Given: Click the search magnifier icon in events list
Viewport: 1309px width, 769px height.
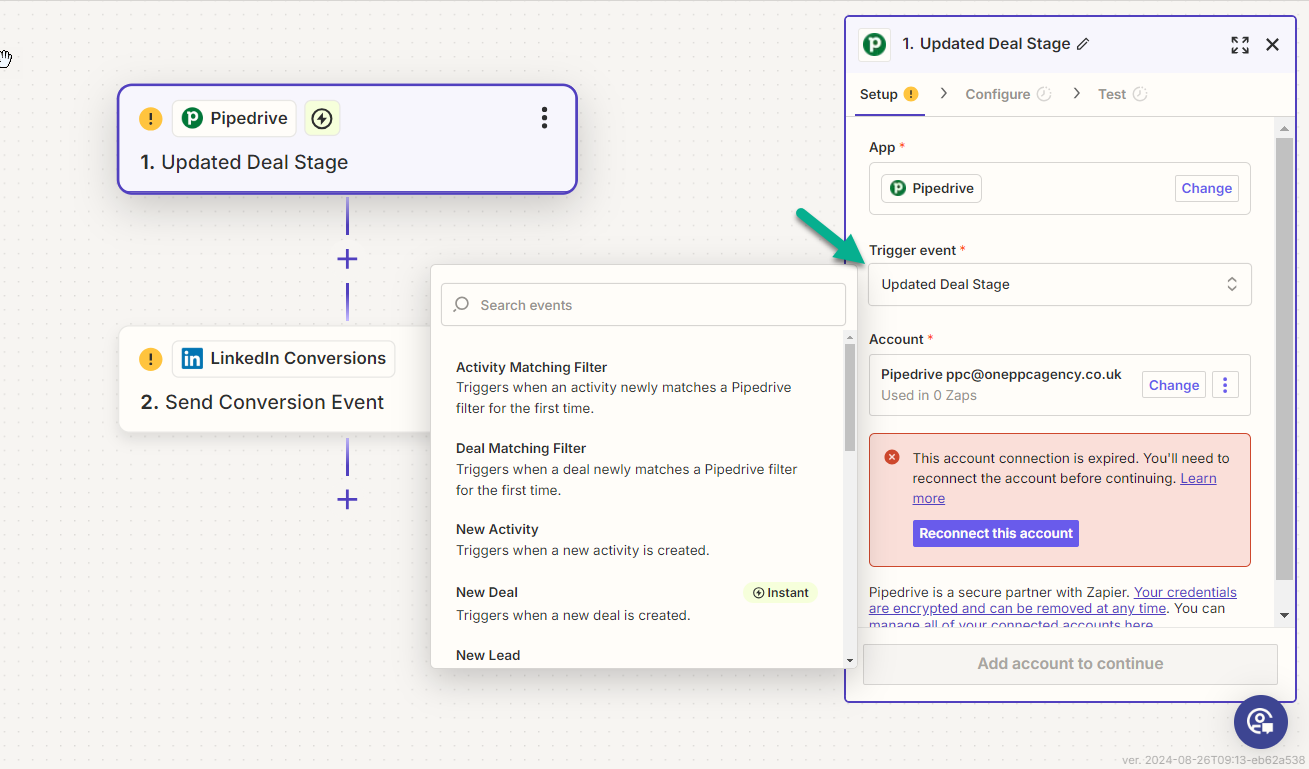Looking at the screenshot, I should [x=461, y=305].
